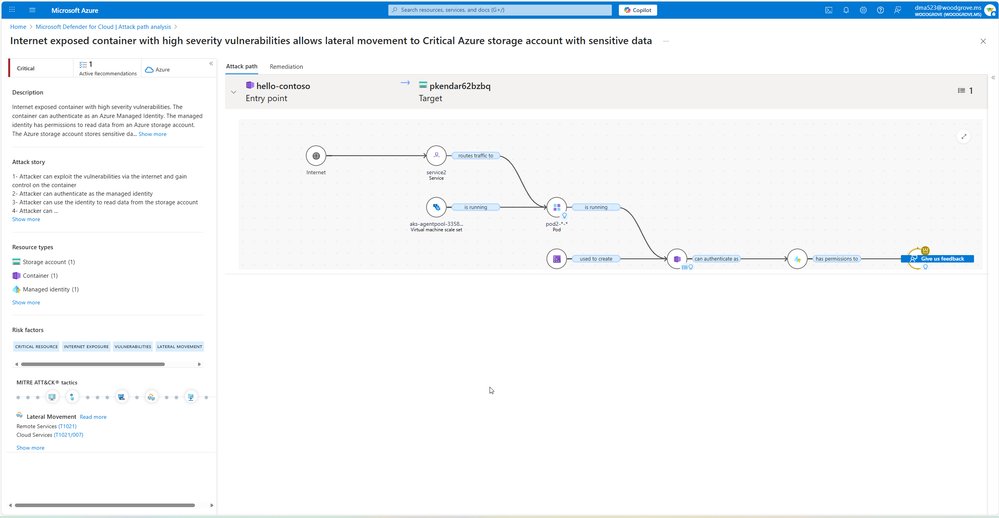Open the Active Recommendations section
This screenshot has width=999, height=518.
point(108,68)
